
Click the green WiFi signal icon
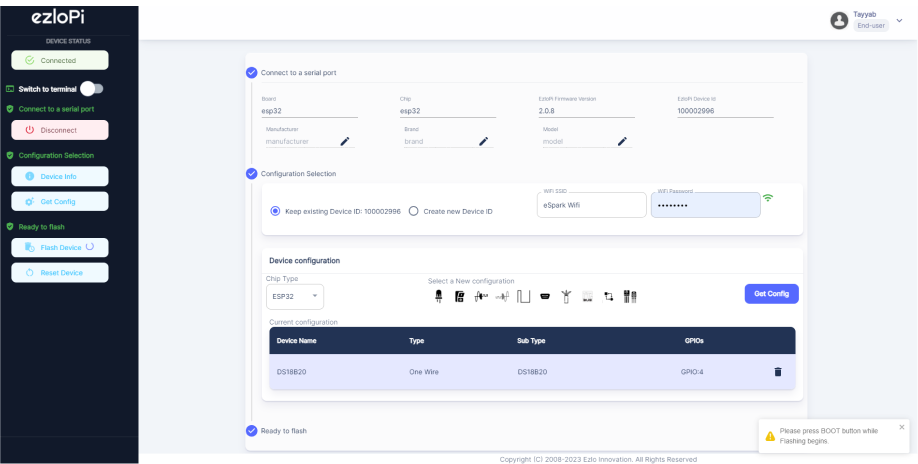coord(768,198)
